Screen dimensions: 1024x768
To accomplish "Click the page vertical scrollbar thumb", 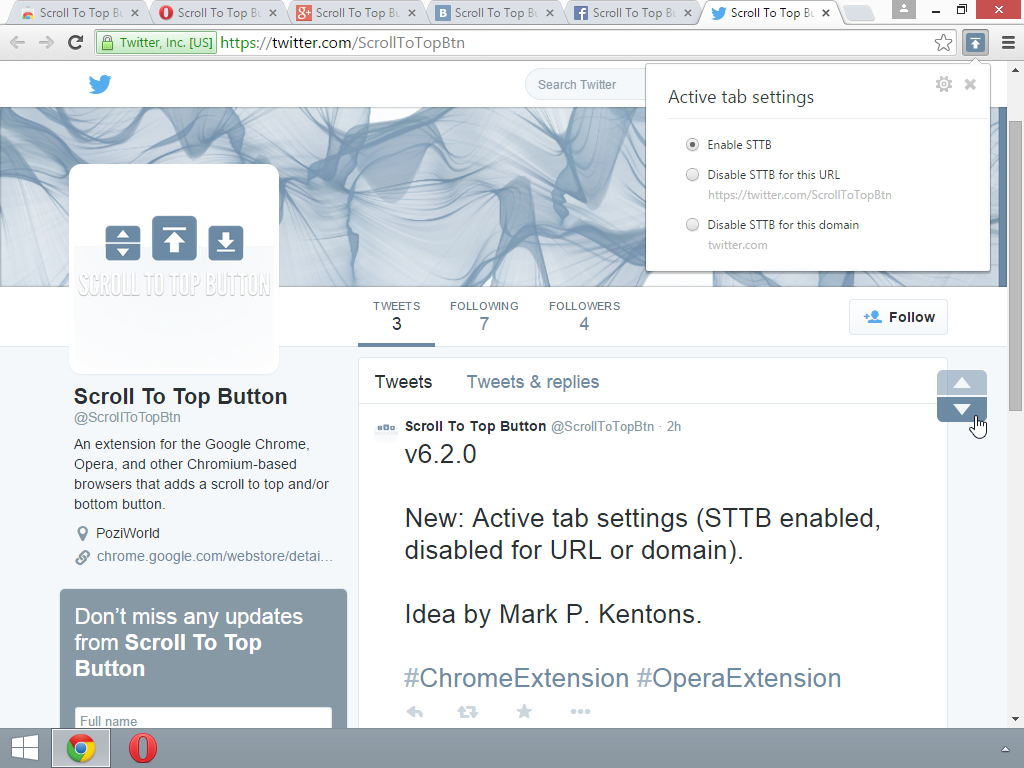I will [1015, 266].
